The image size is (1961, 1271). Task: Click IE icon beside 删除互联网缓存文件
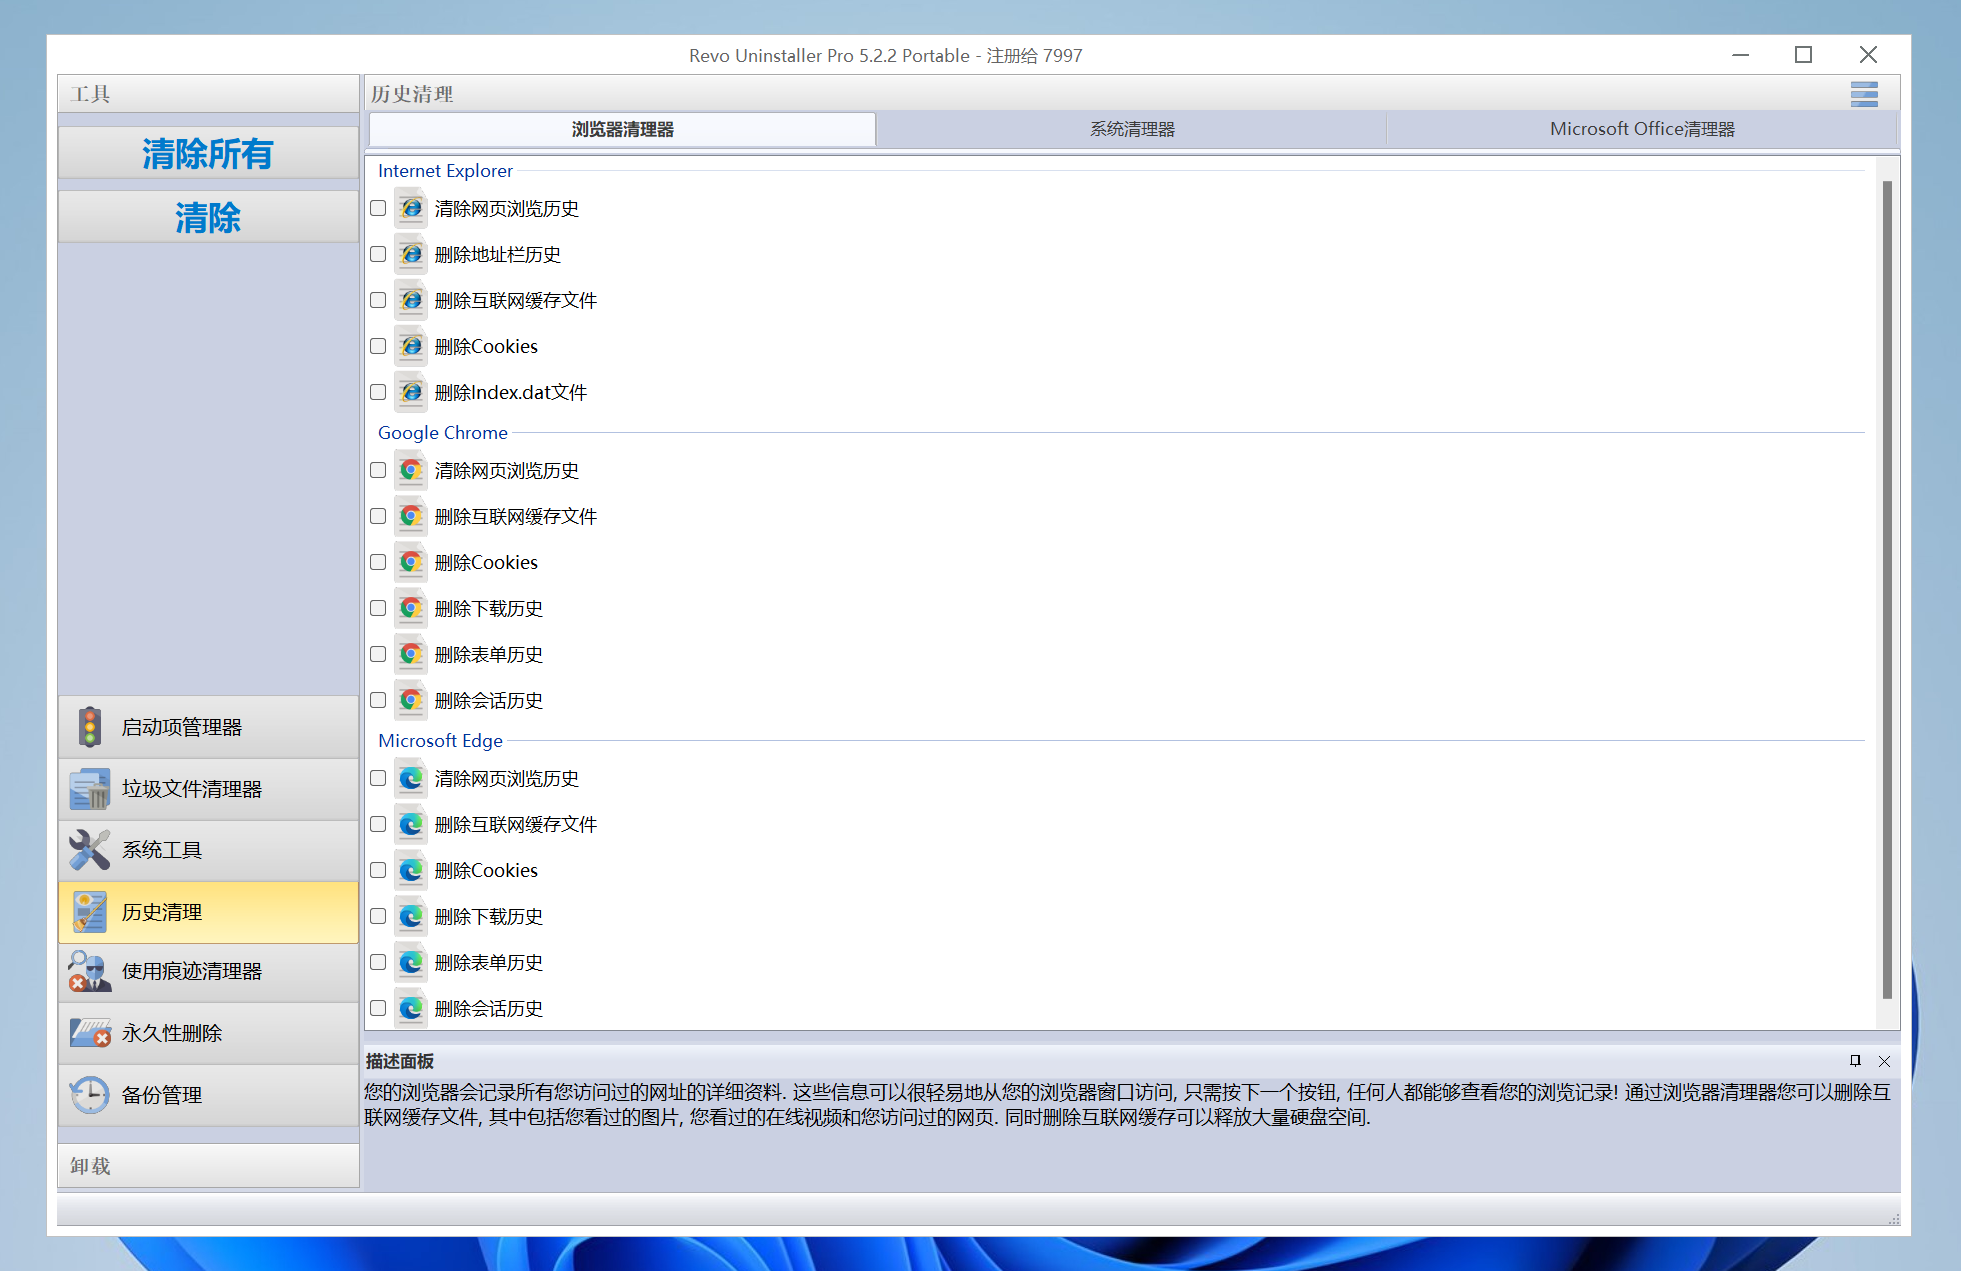(x=411, y=300)
